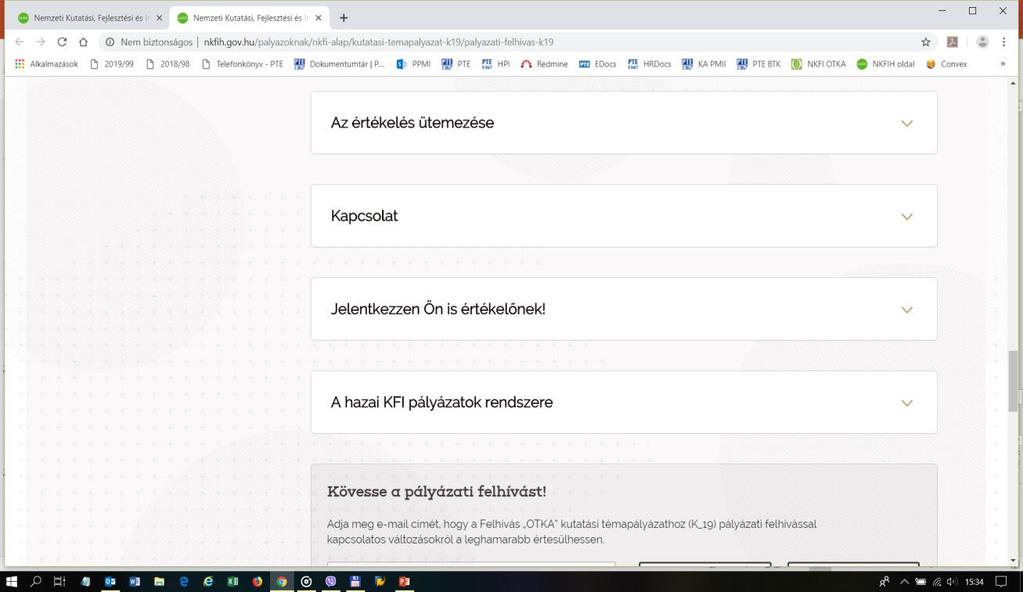Open the 2018/98 bookmark
The image size is (1023, 592).
[x=168, y=64]
